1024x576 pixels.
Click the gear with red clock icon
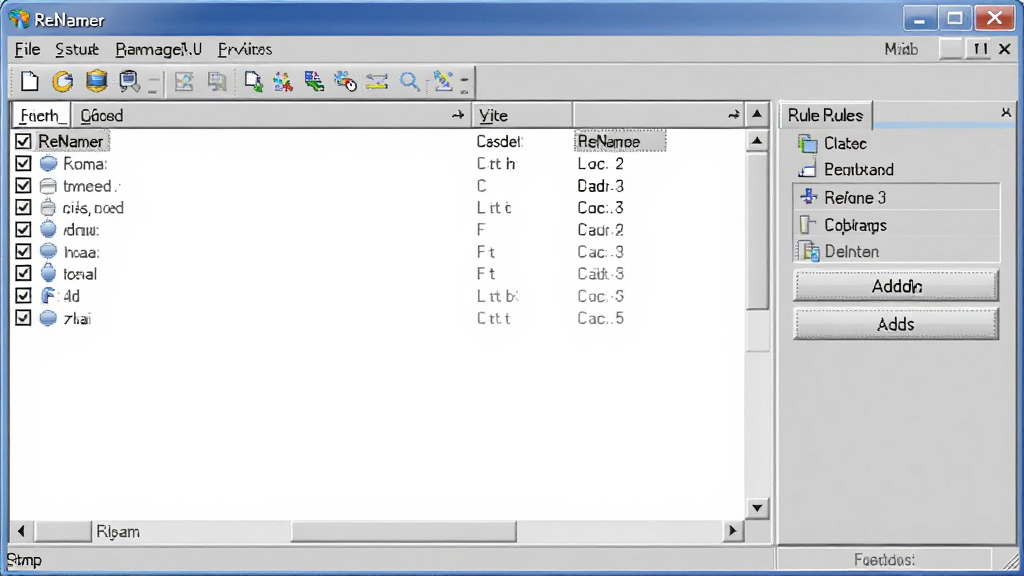click(345, 82)
